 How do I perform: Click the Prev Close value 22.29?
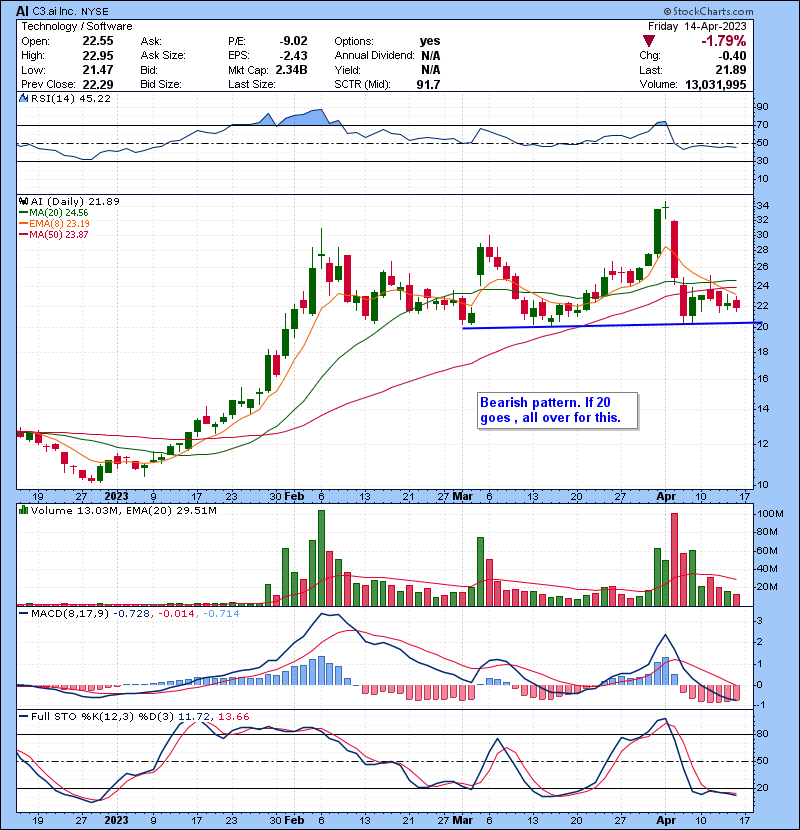(97, 84)
